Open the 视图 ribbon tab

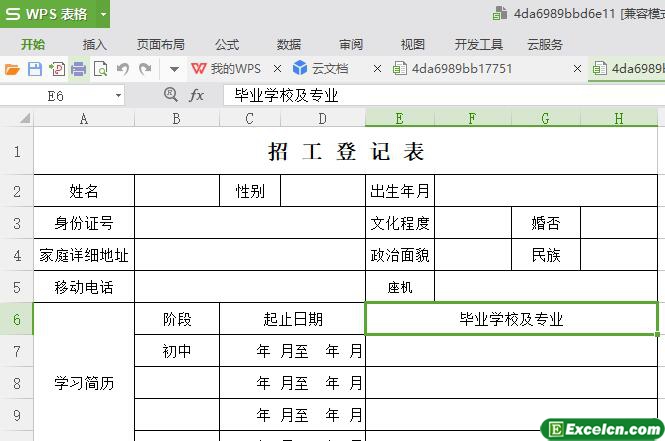click(x=413, y=45)
